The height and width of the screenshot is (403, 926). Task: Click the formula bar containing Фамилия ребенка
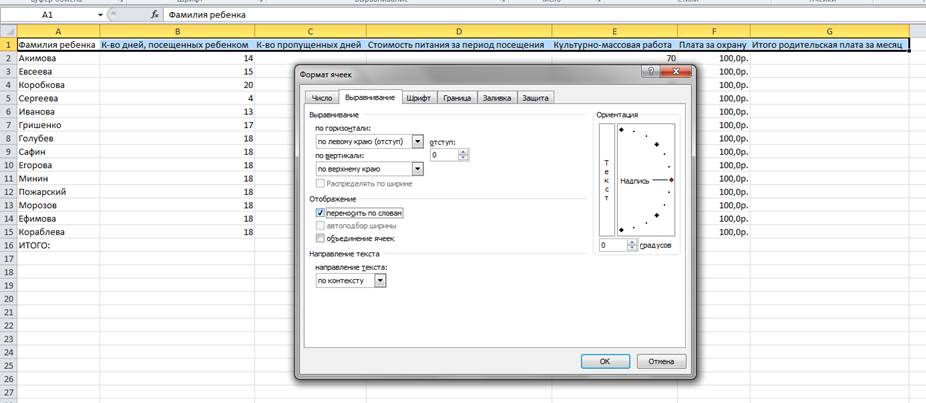click(543, 15)
